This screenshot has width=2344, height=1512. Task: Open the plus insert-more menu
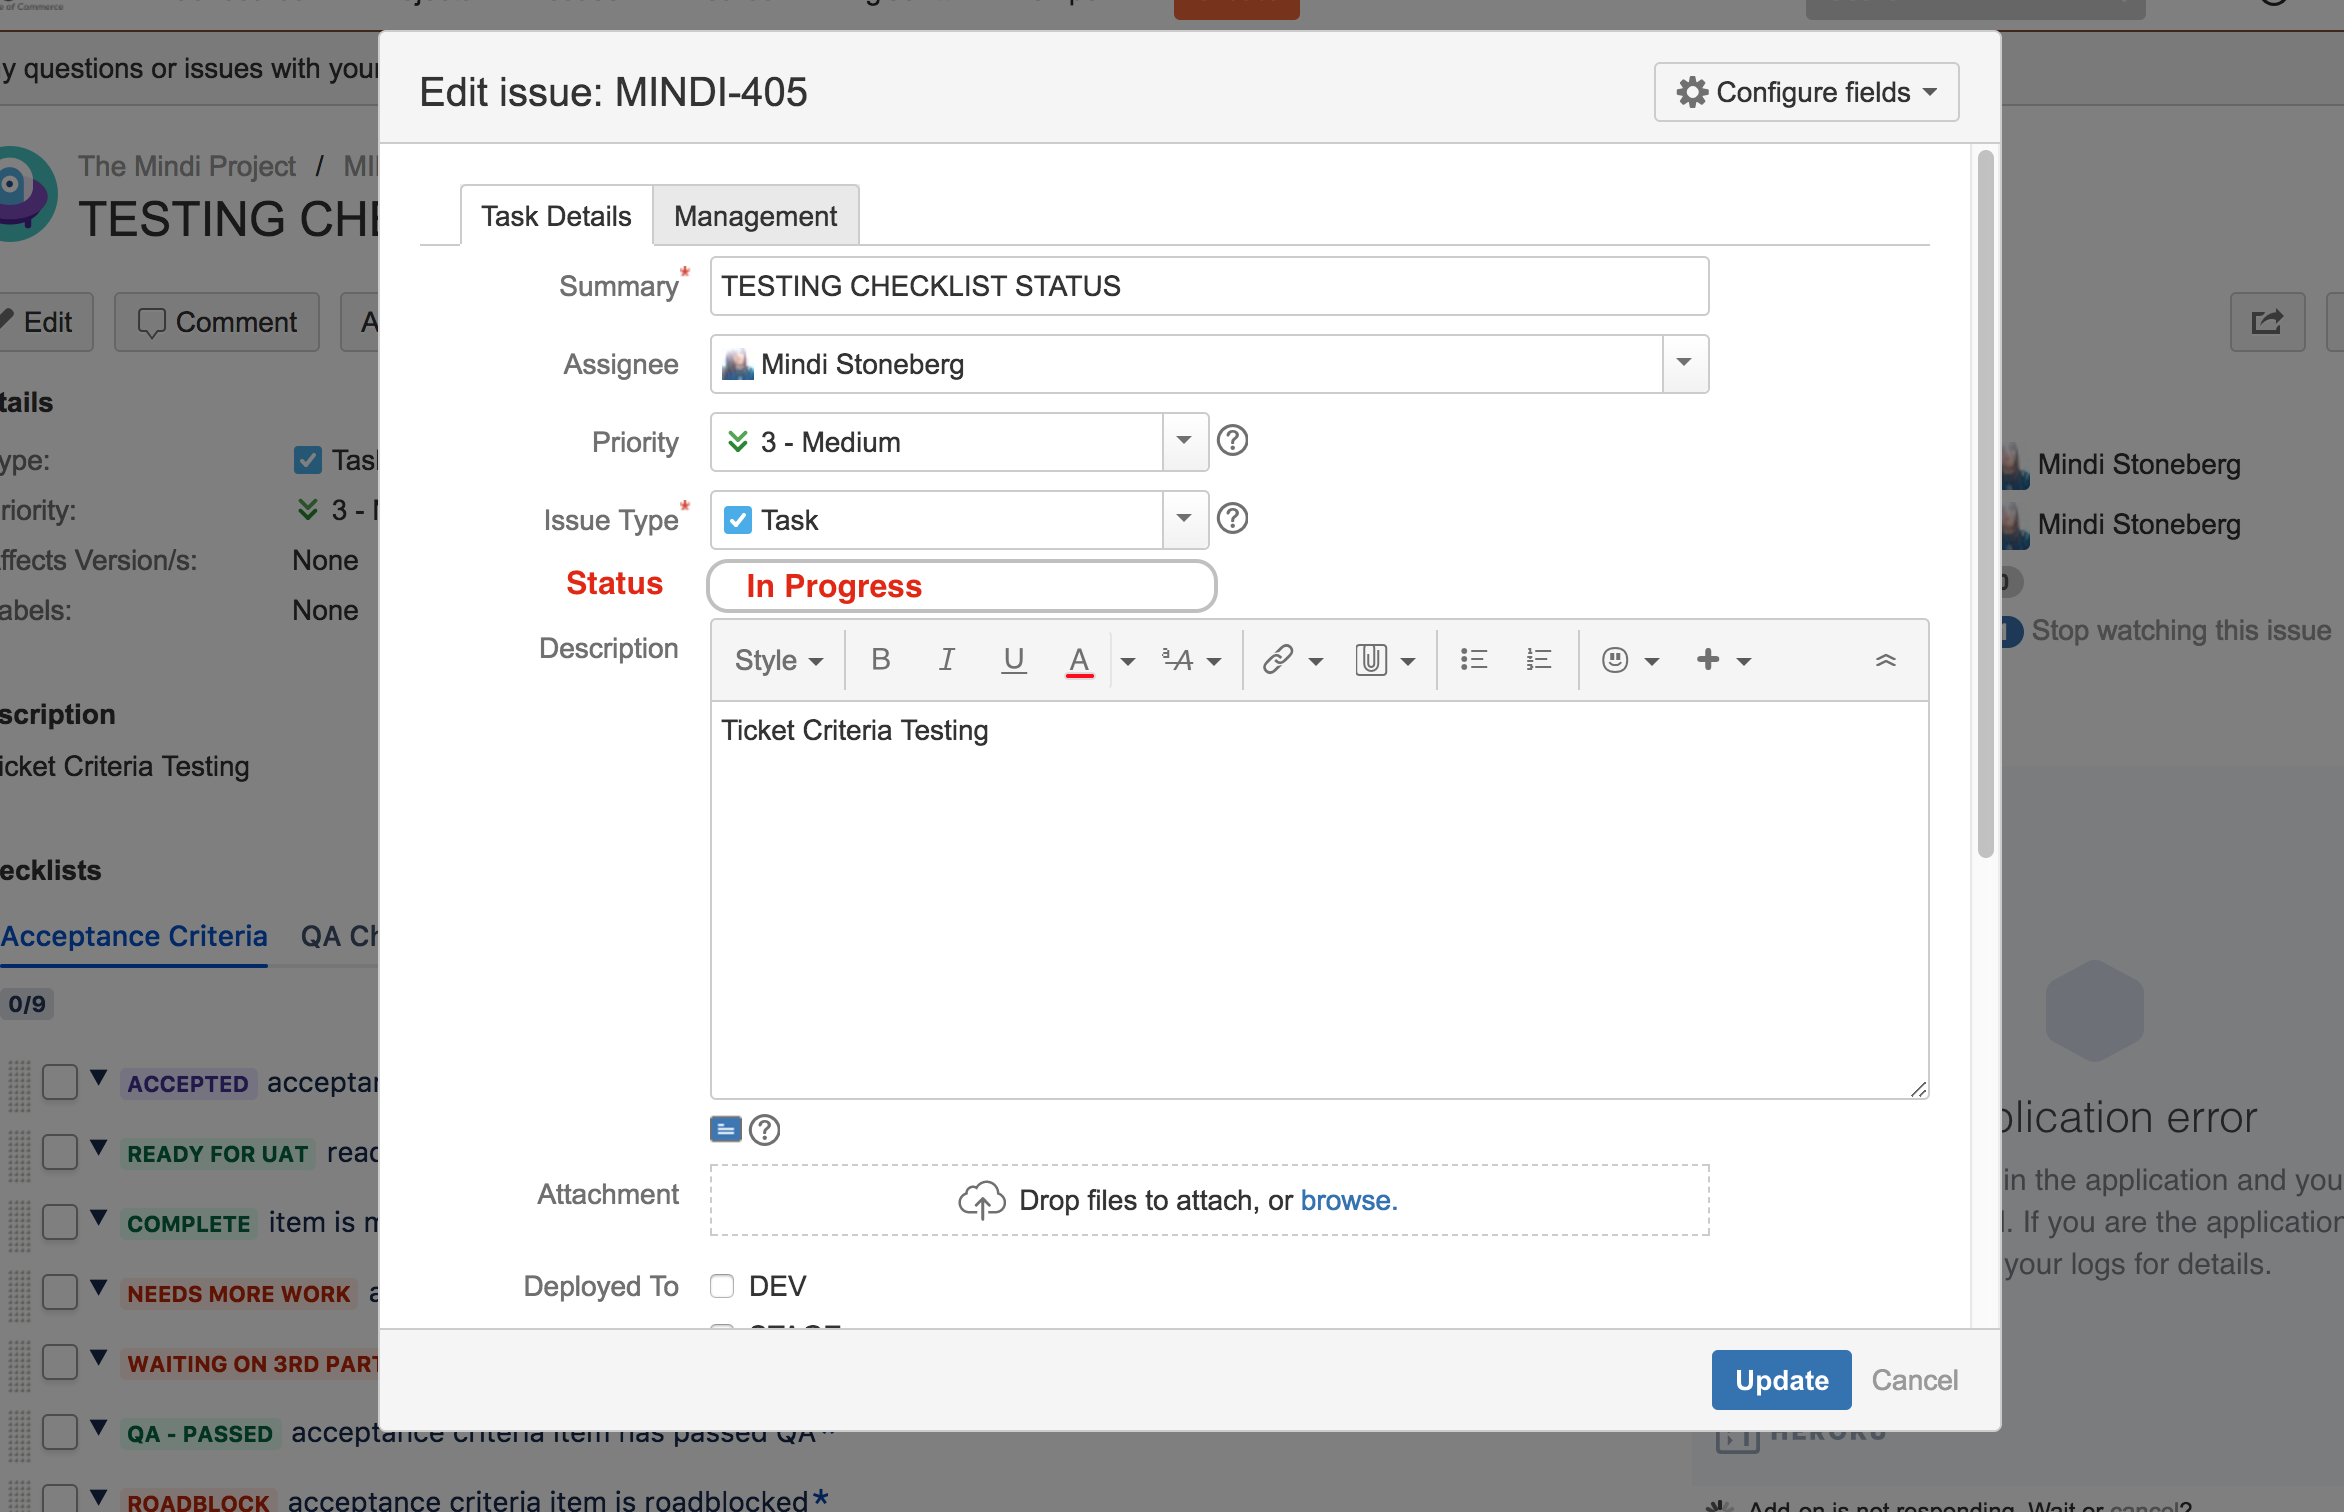(x=1723, y=660)
